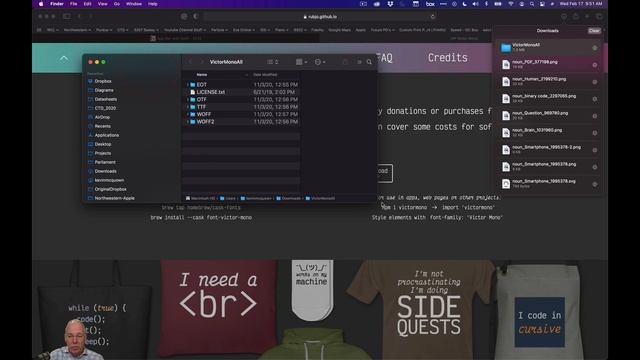The width and height of the screenshot is (640, 360).
Task: Go back in Finder window
Action: pos(191,62)
